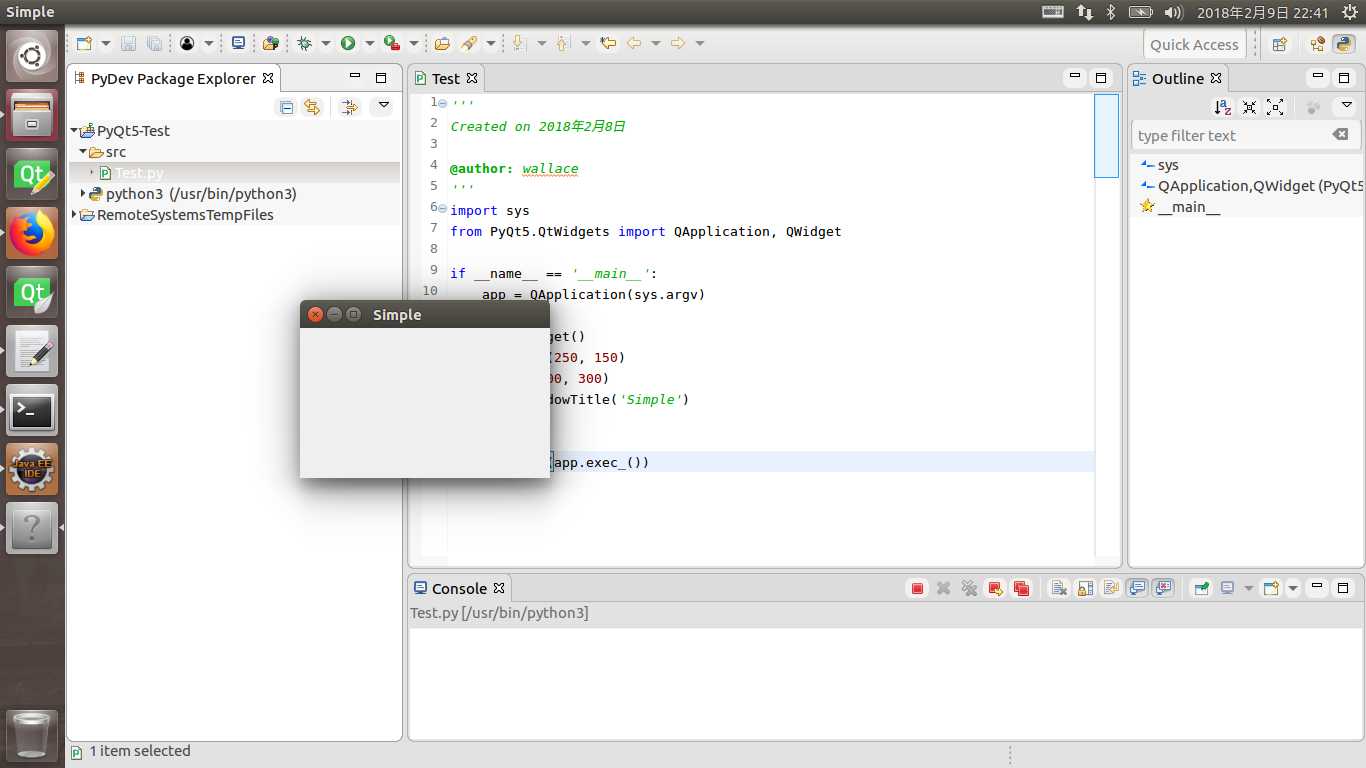Expand the python3 interpreter node
The height and width of the screenshot is (768, 1366).
(x=83, y=194)
